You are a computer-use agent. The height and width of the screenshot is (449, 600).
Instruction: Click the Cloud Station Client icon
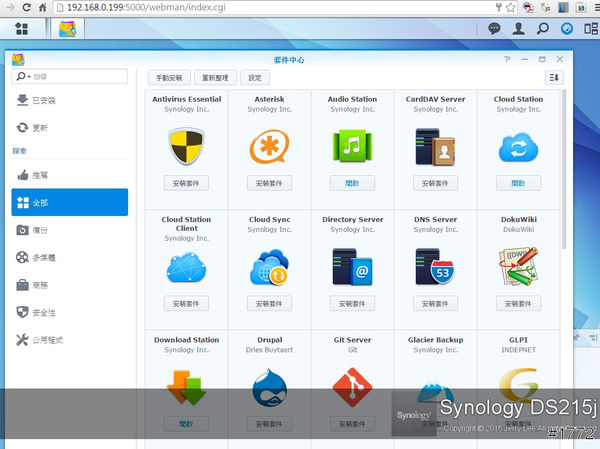[186, 267]
